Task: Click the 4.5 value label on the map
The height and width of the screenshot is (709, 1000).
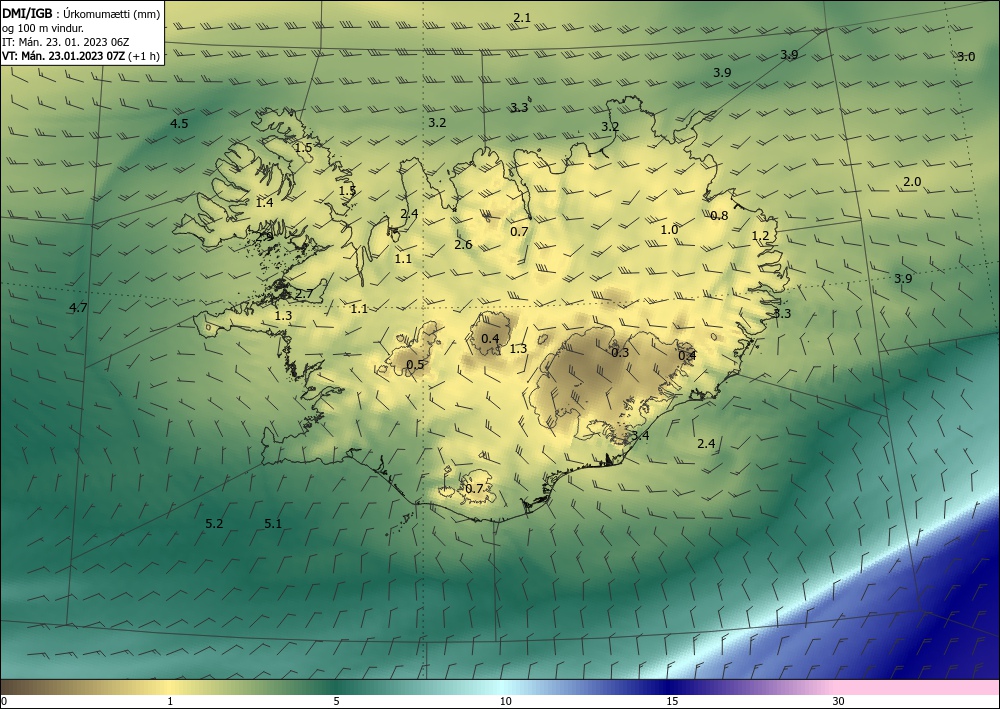Action: point(179,124)
